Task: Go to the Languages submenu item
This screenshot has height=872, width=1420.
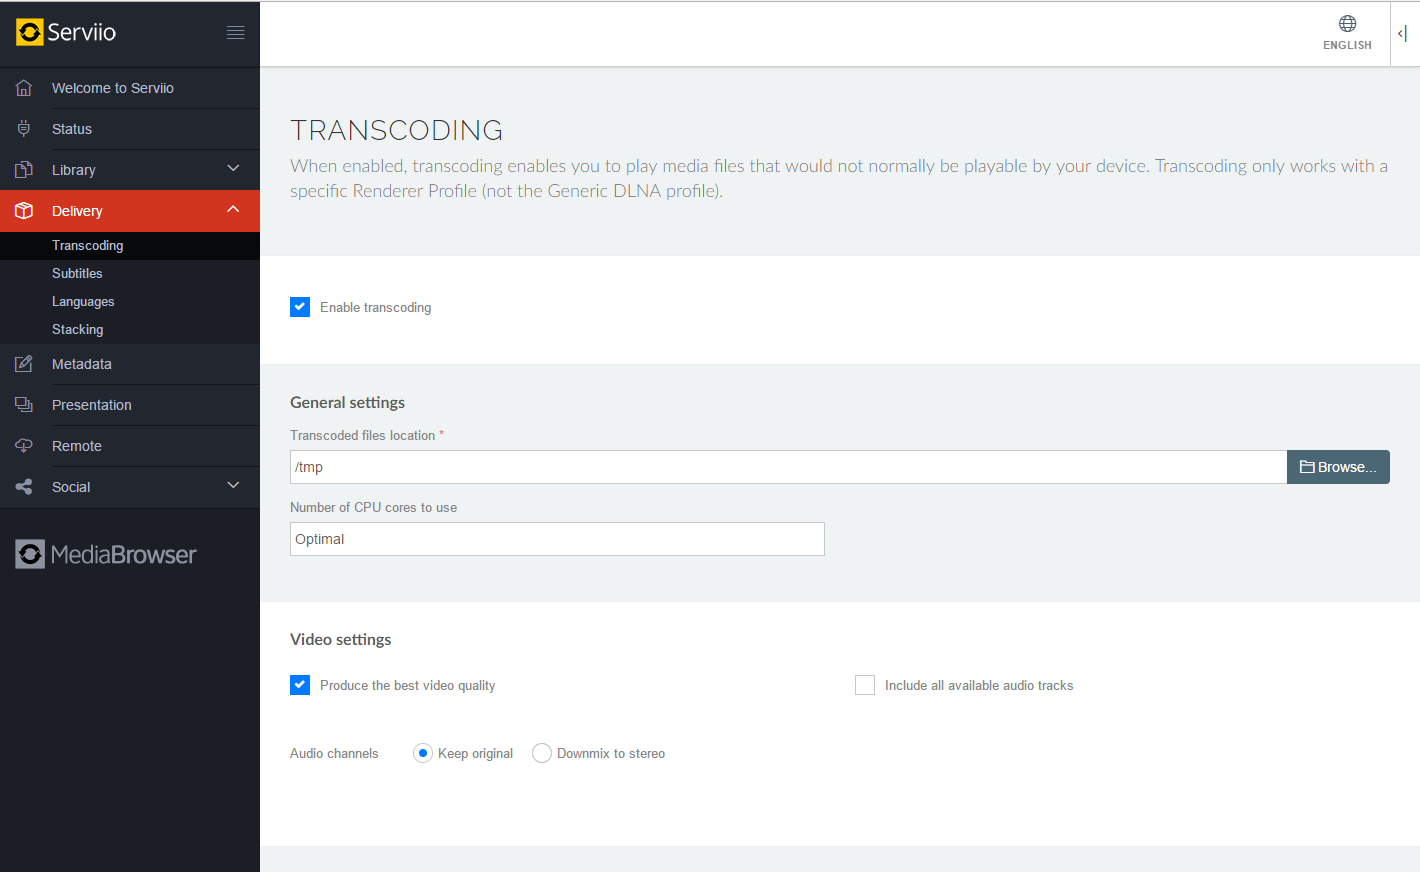Action: (83, 301)
